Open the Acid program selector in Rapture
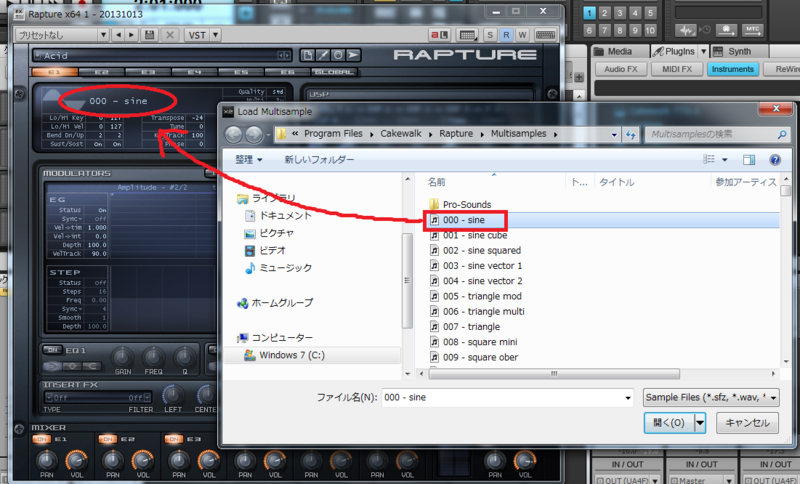The height and width of the screenshot is (484, 800). point(162,55)
